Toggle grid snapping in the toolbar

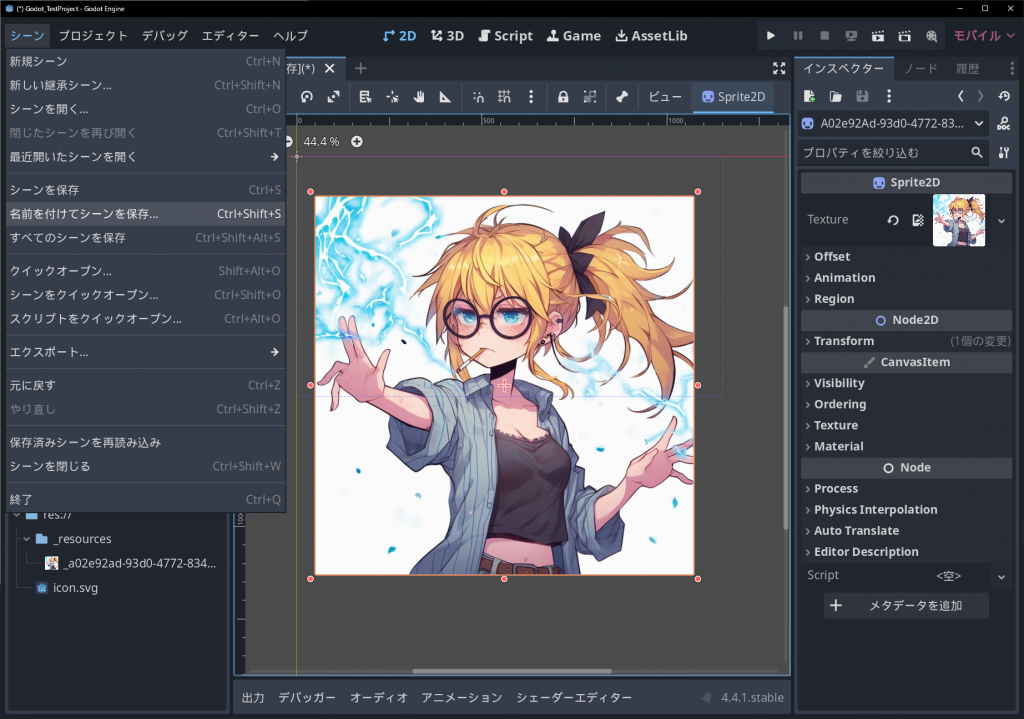point(505,97)
